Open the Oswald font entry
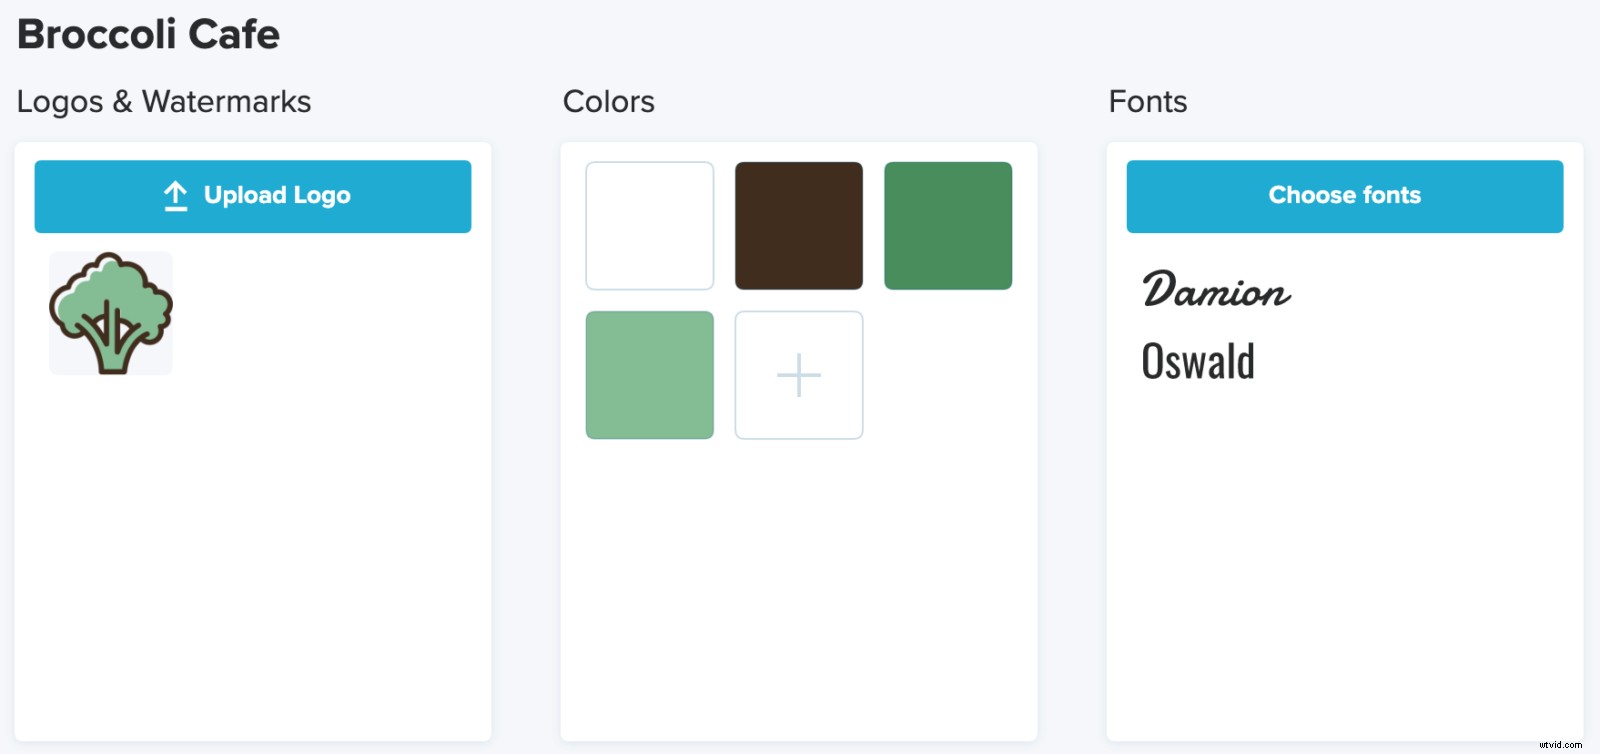Viewport: 1600px width, 754px height. pos(1199,362)
